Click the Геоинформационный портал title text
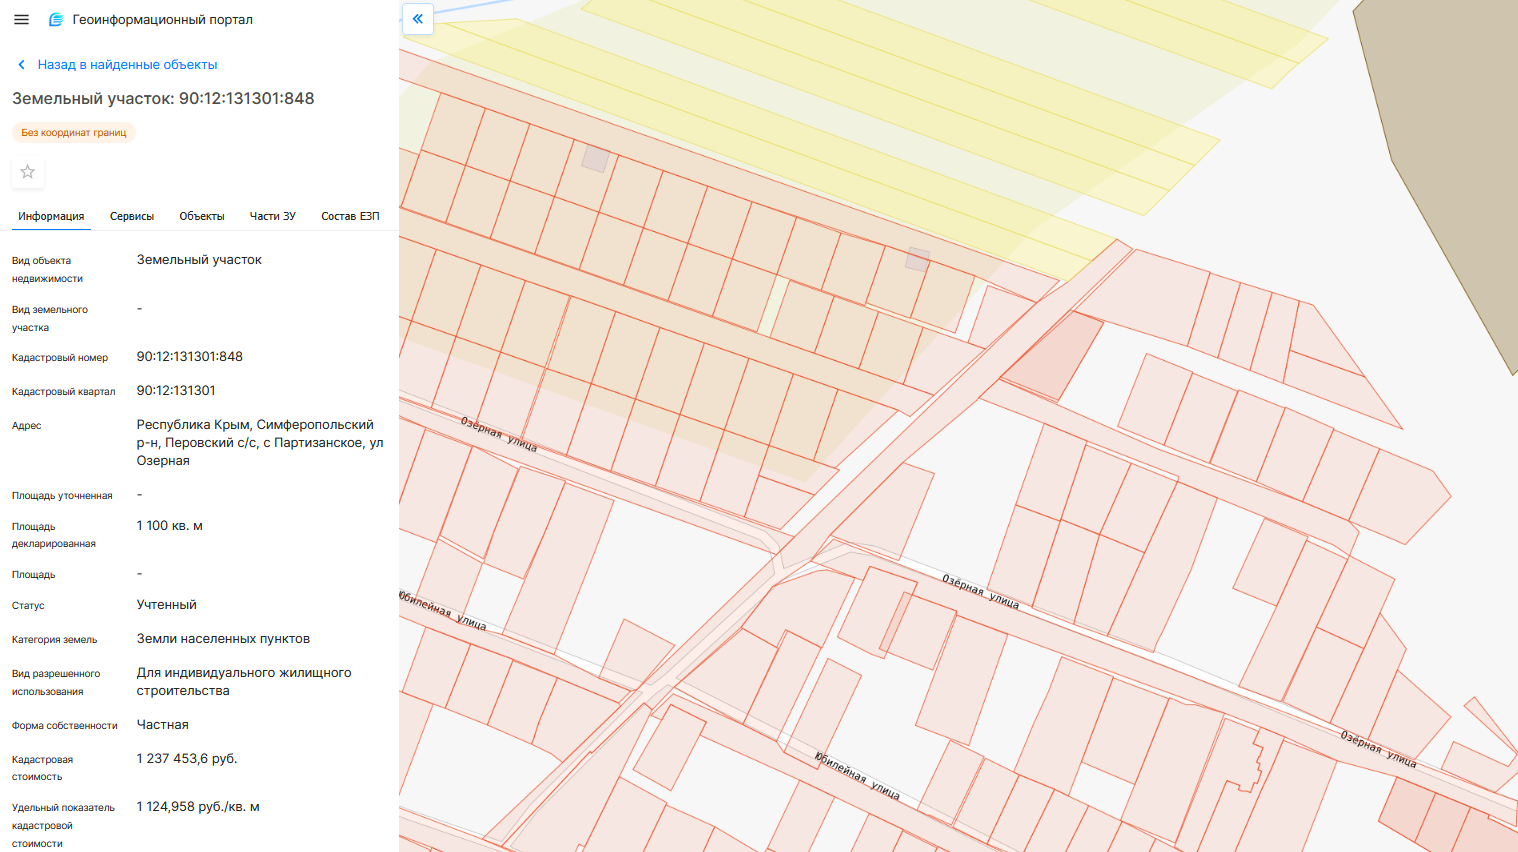 (x=162, y=20)
